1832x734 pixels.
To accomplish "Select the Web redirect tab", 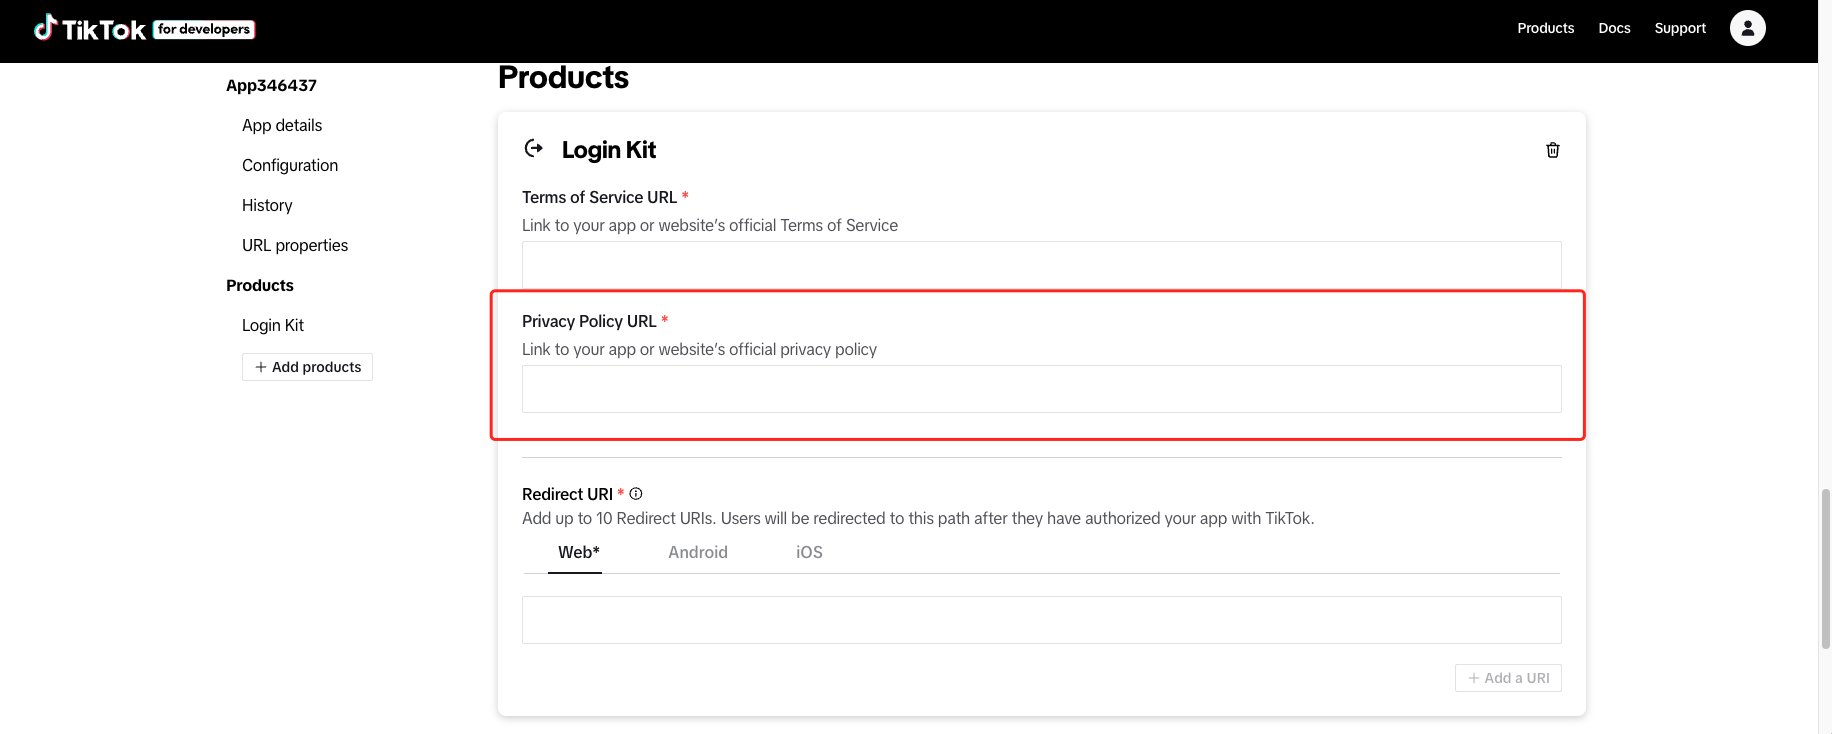I will coord(578,552).
